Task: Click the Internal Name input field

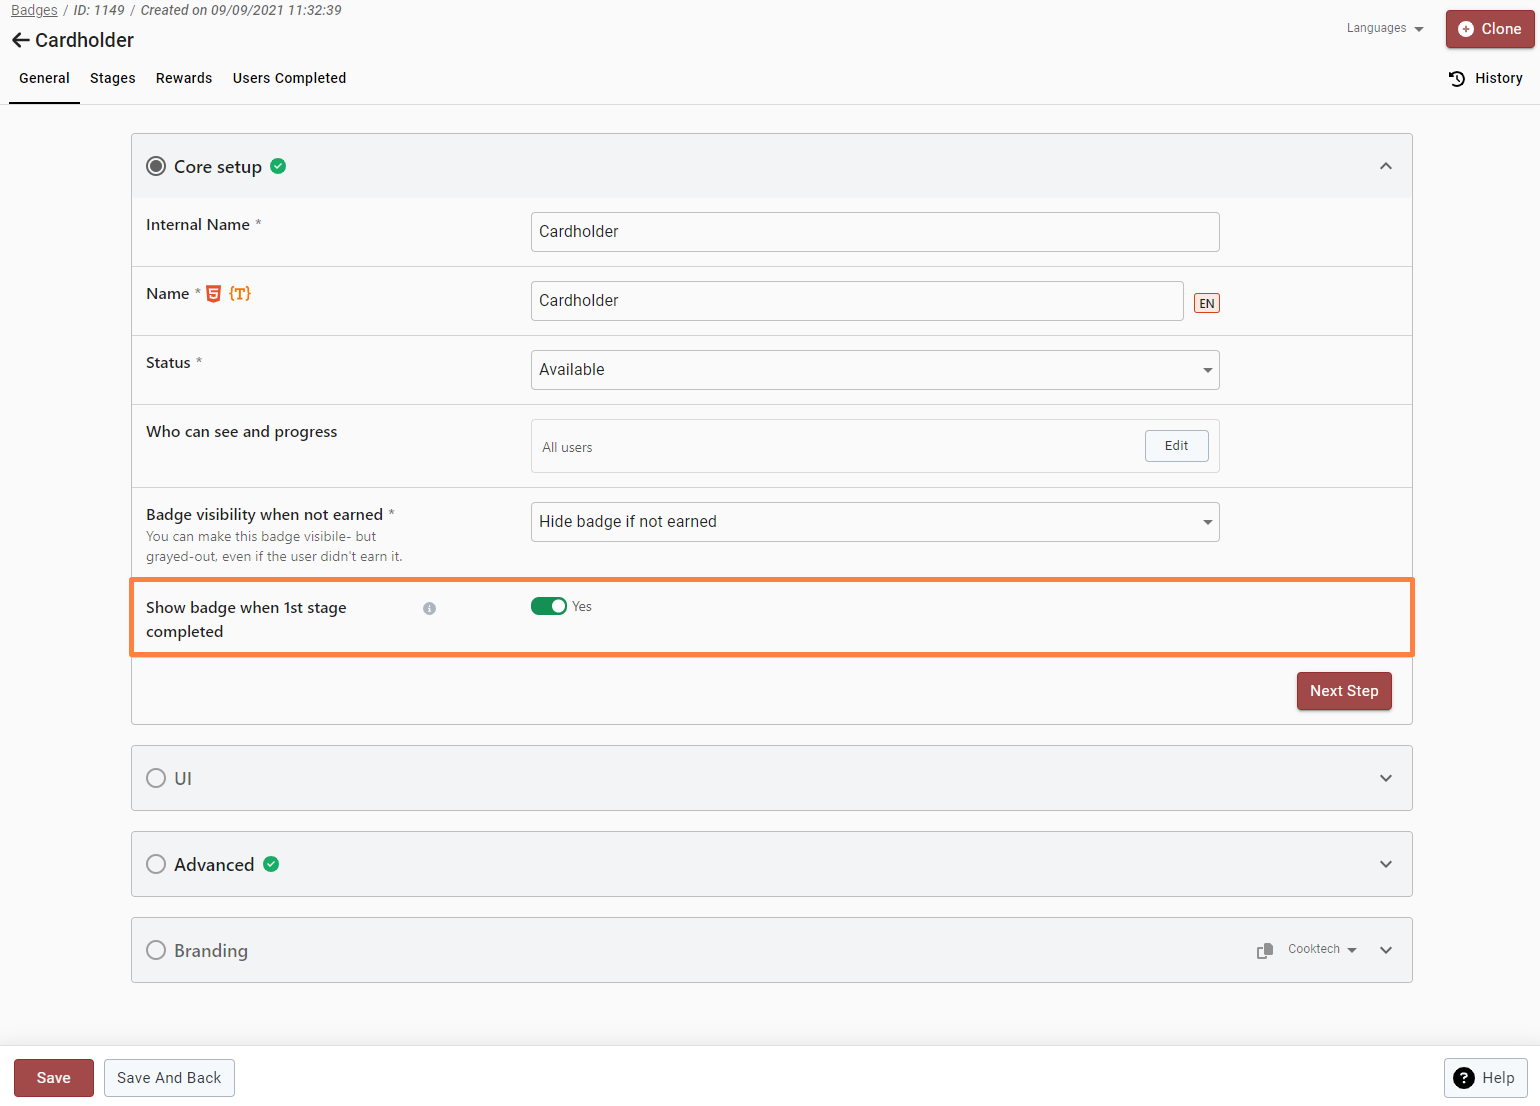Action: tap(874, 232)
